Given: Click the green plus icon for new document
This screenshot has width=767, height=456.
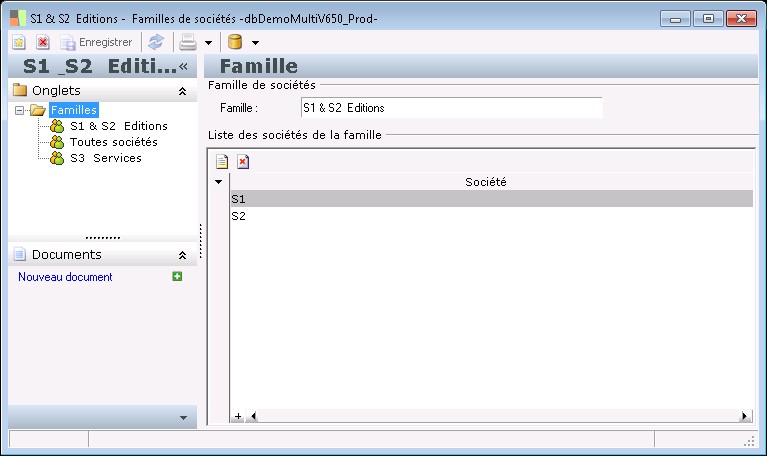Looking at the screenshot, I should (177, 276).
